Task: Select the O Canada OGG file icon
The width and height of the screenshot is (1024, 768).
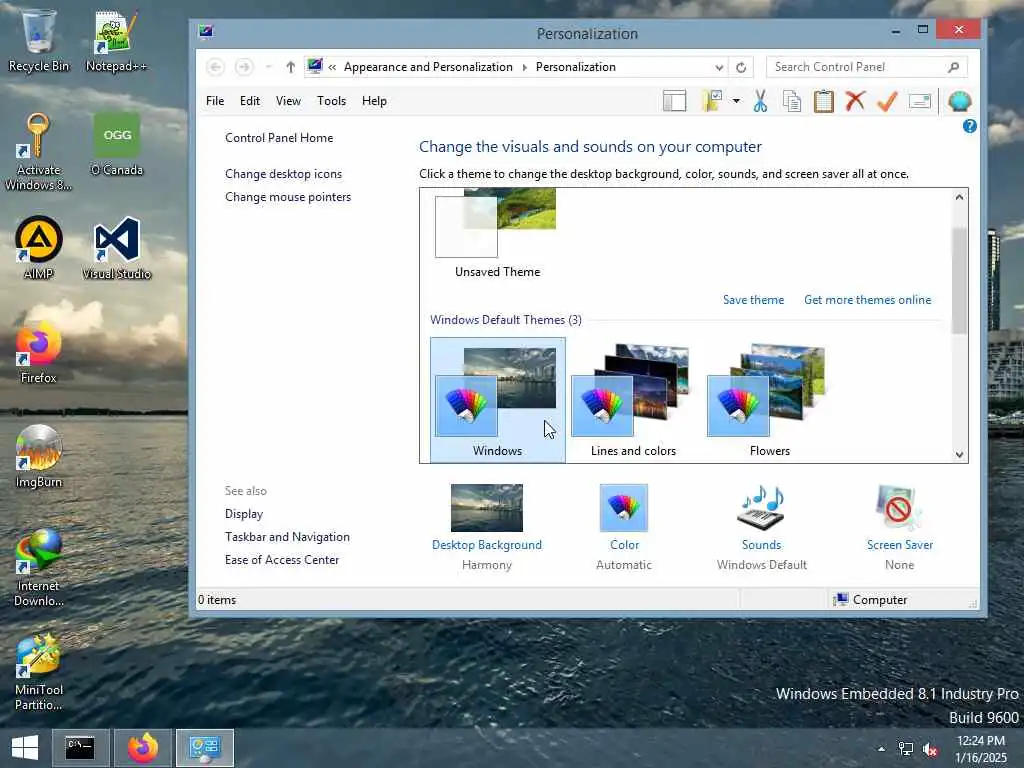Action: pyautogui.click(x=116, y=144)
